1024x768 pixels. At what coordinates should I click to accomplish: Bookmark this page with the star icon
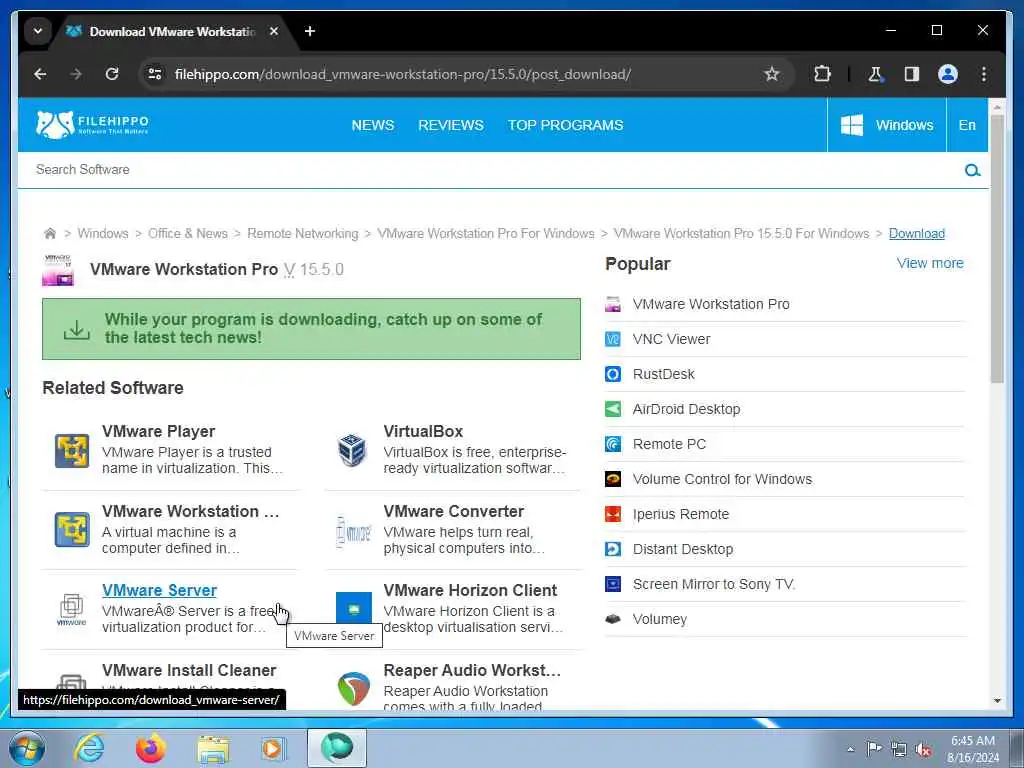[x=772, y=74]
